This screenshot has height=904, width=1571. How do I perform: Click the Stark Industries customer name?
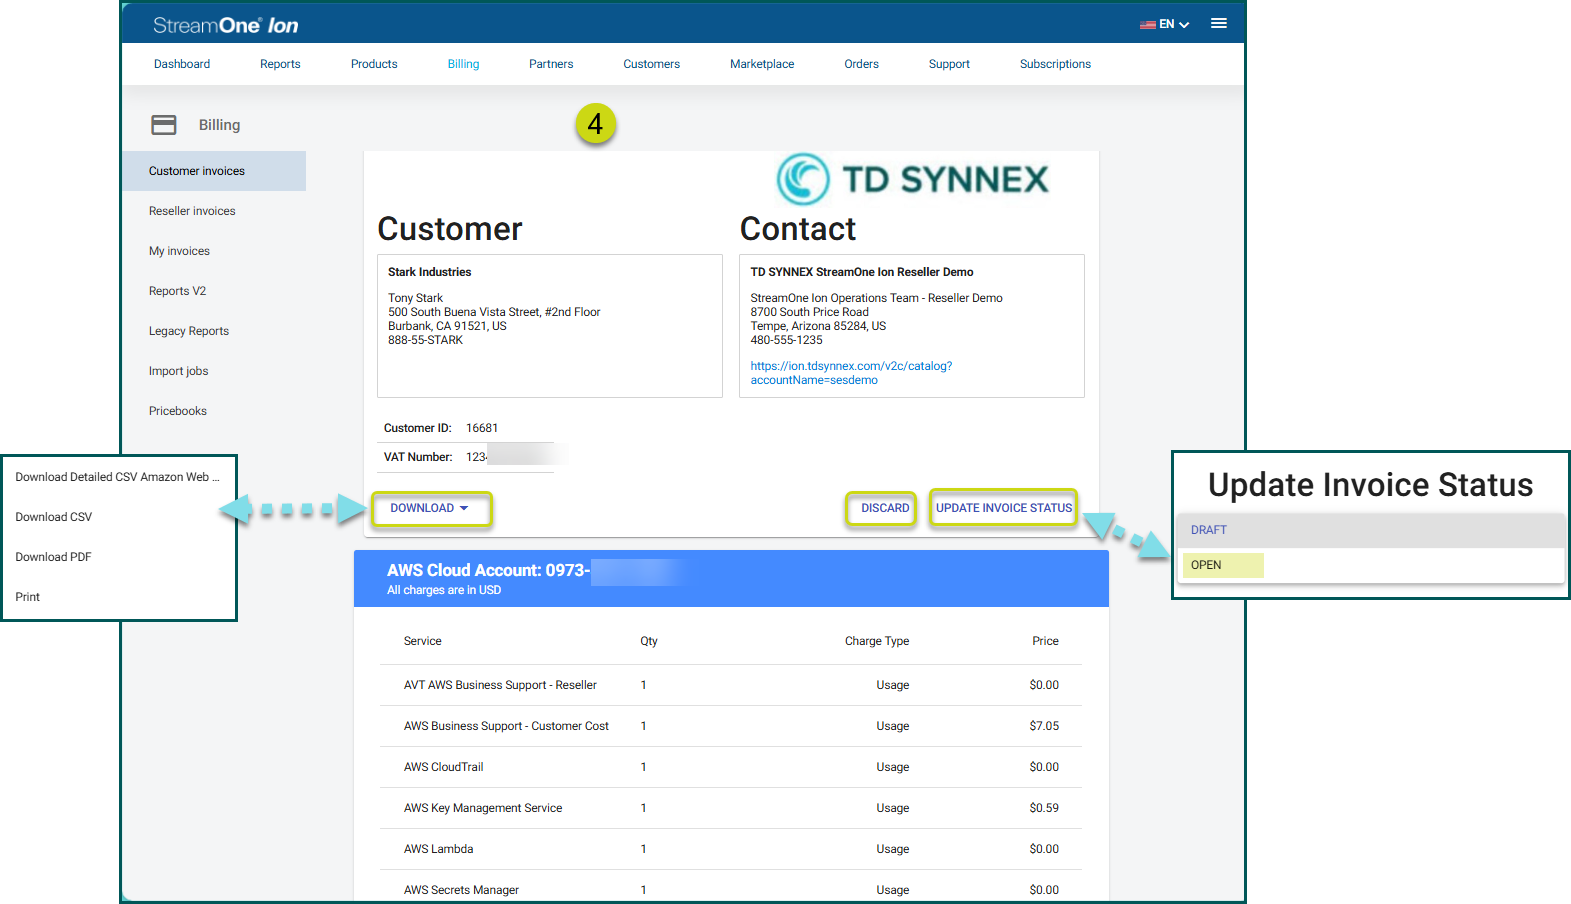429,272
